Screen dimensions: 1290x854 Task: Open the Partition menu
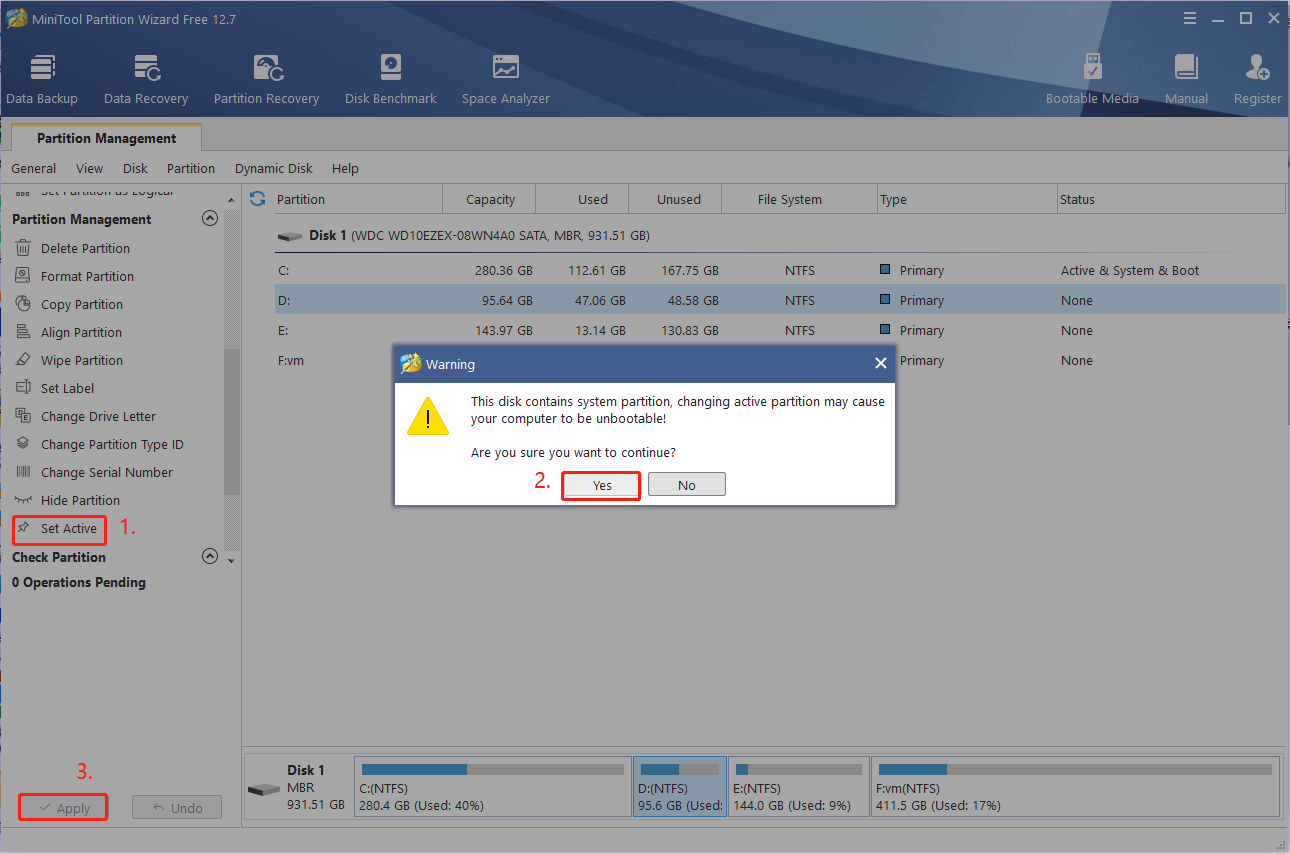pos(191,168)
